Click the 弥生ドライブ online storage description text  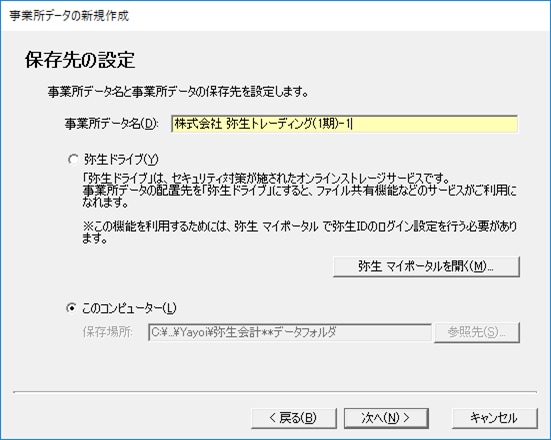(x=299, y=190)
